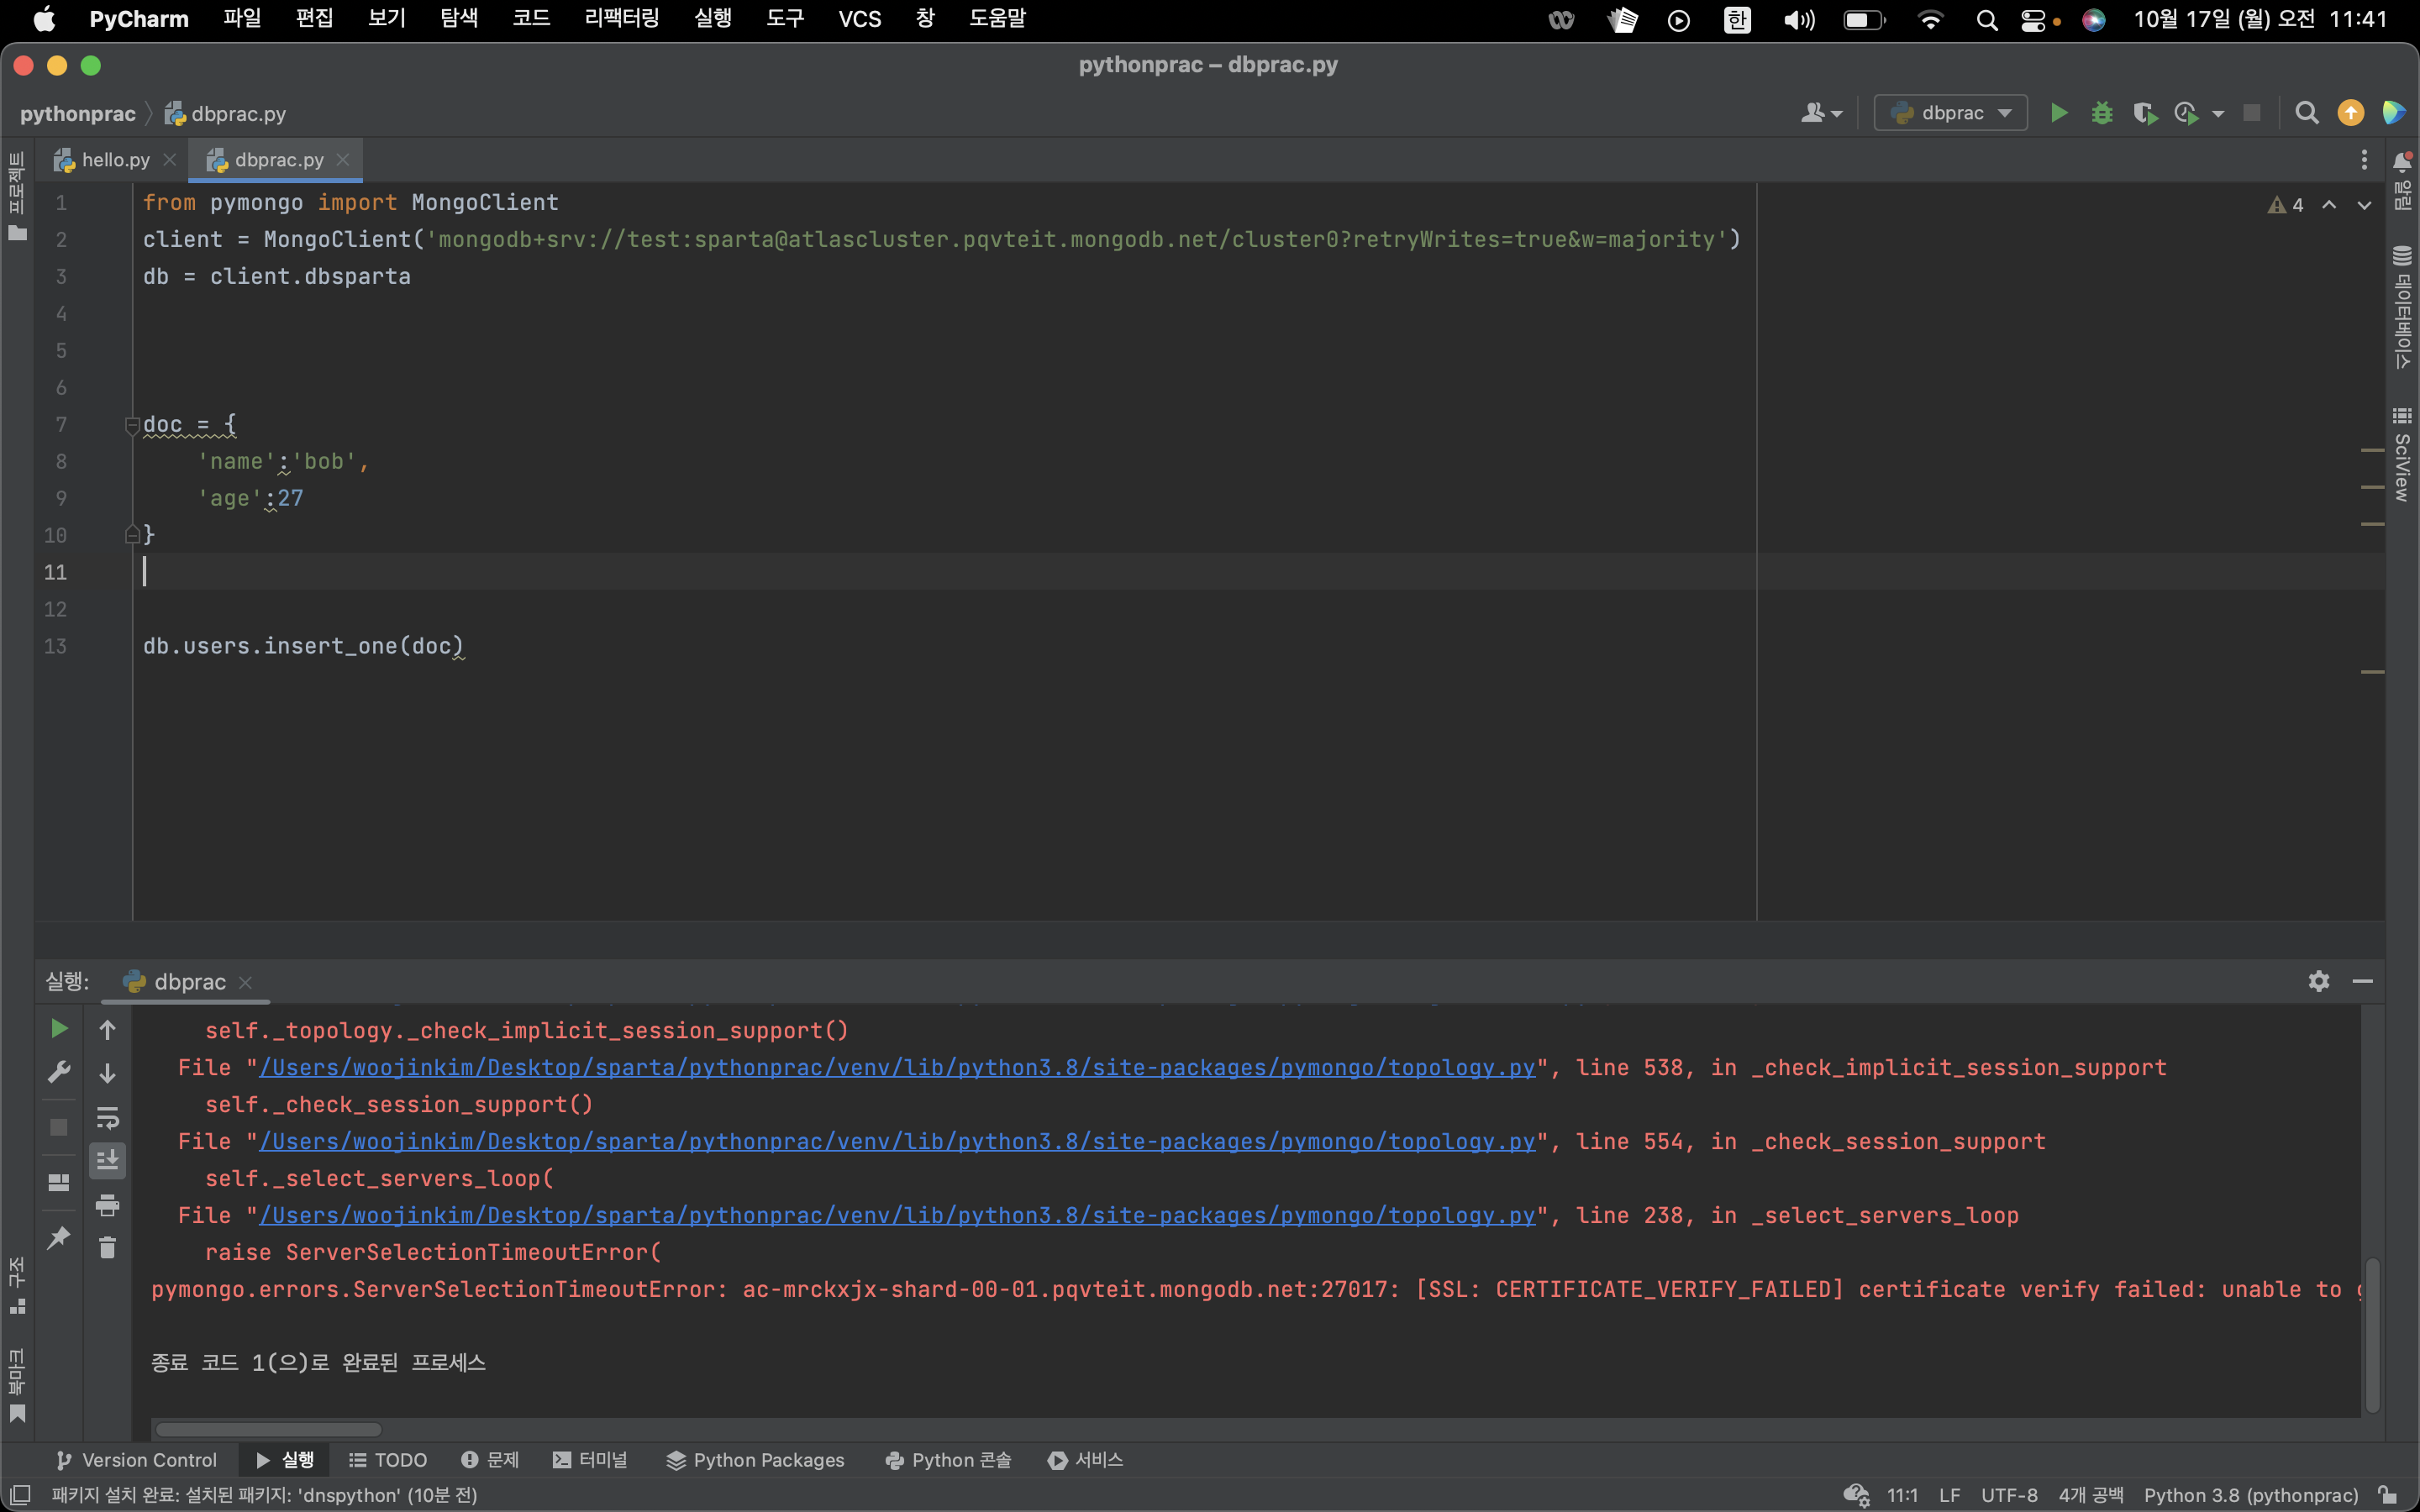Open the Code With Me user icon
Screen dimensions: 2420x1512
[x=1812, y=113]
